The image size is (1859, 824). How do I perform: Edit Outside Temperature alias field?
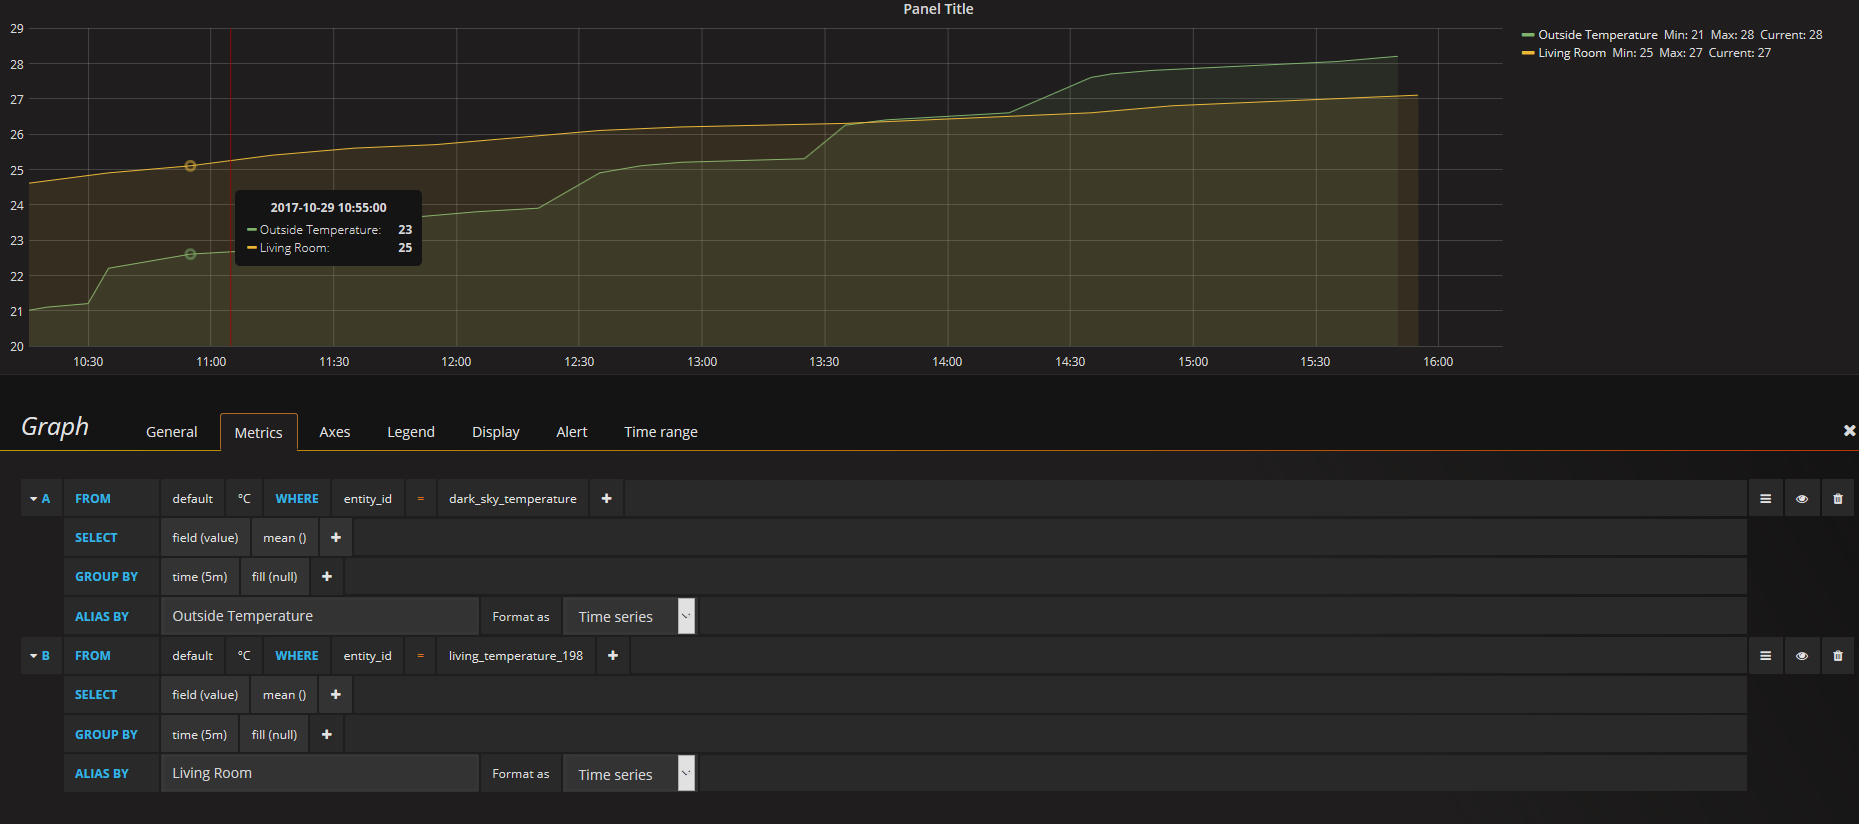[x=320, y=616]
